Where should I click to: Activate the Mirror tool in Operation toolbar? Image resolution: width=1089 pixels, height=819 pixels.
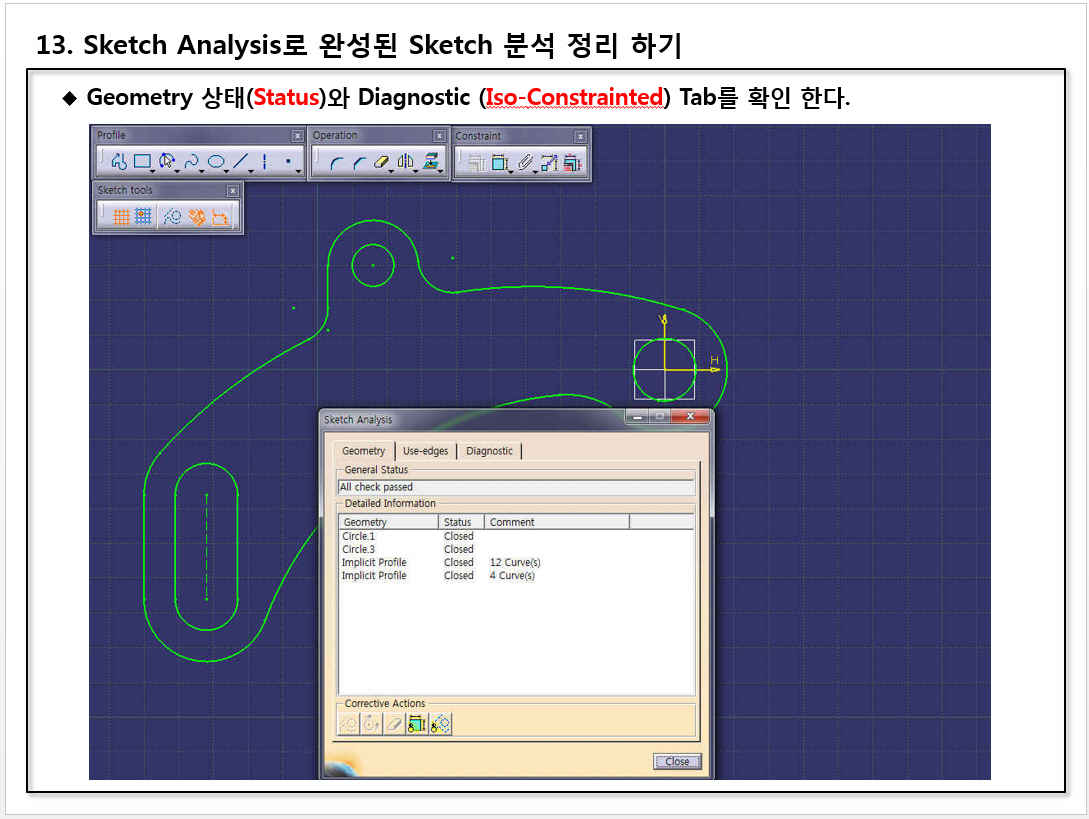[405, 162]
